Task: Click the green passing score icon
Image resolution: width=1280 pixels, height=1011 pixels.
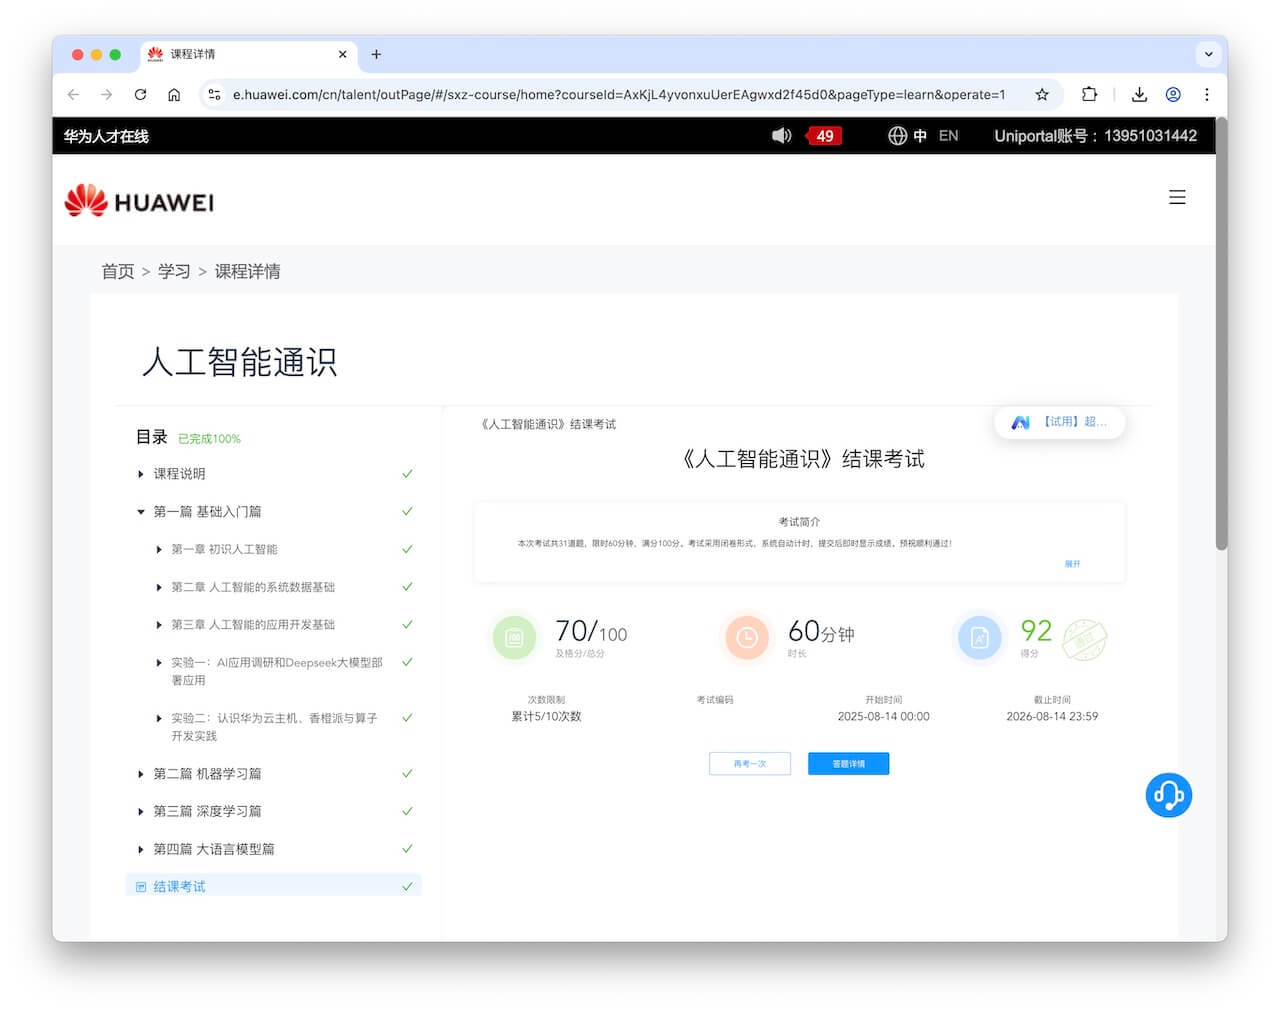Action: (514, 637)
